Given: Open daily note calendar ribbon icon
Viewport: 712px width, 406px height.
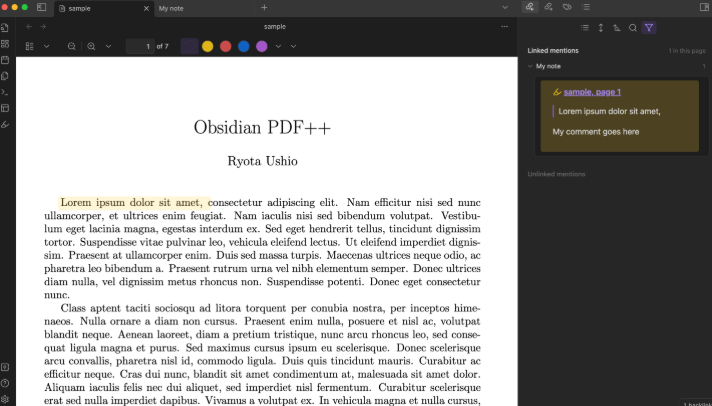Looking at the screenshot, I should (5, 60).
